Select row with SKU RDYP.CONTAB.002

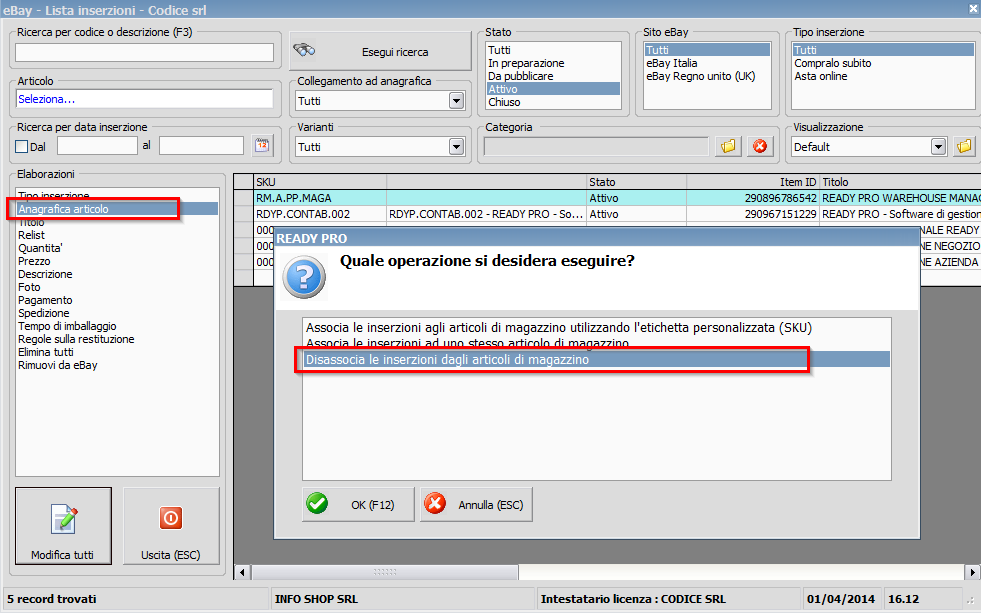click(607, 214)
